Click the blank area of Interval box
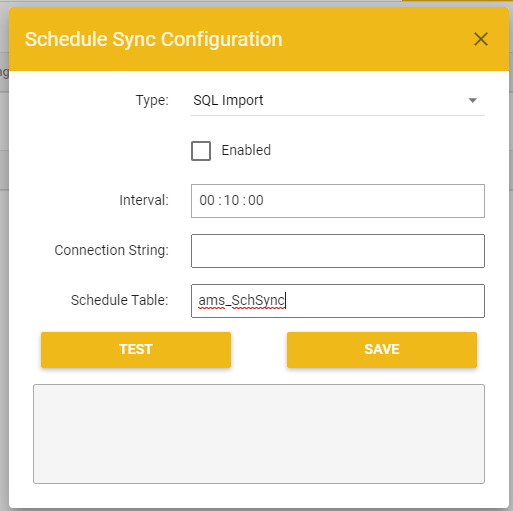This screenshot has height=511, width=513. click(373, 201)
